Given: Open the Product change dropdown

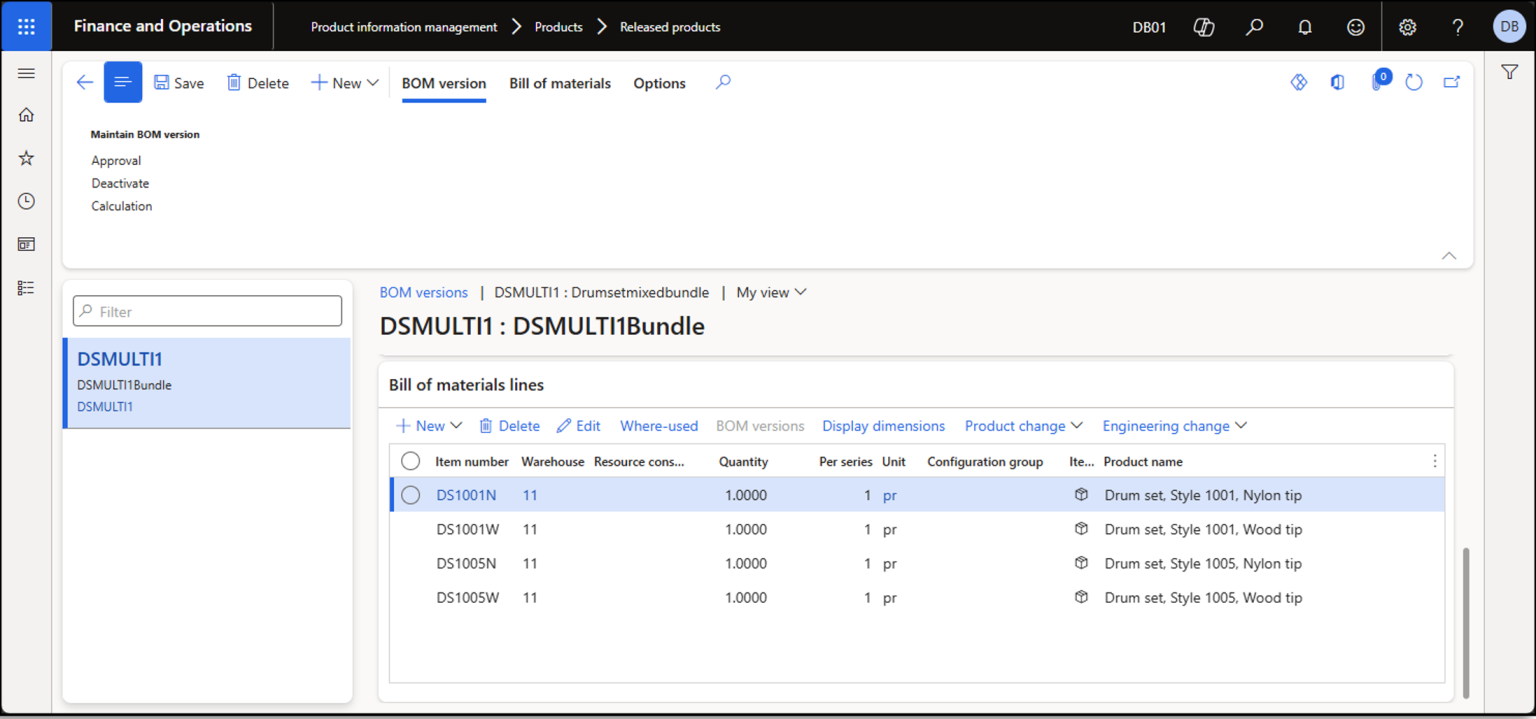Looking at the screenshot, I should [1022, 425].
